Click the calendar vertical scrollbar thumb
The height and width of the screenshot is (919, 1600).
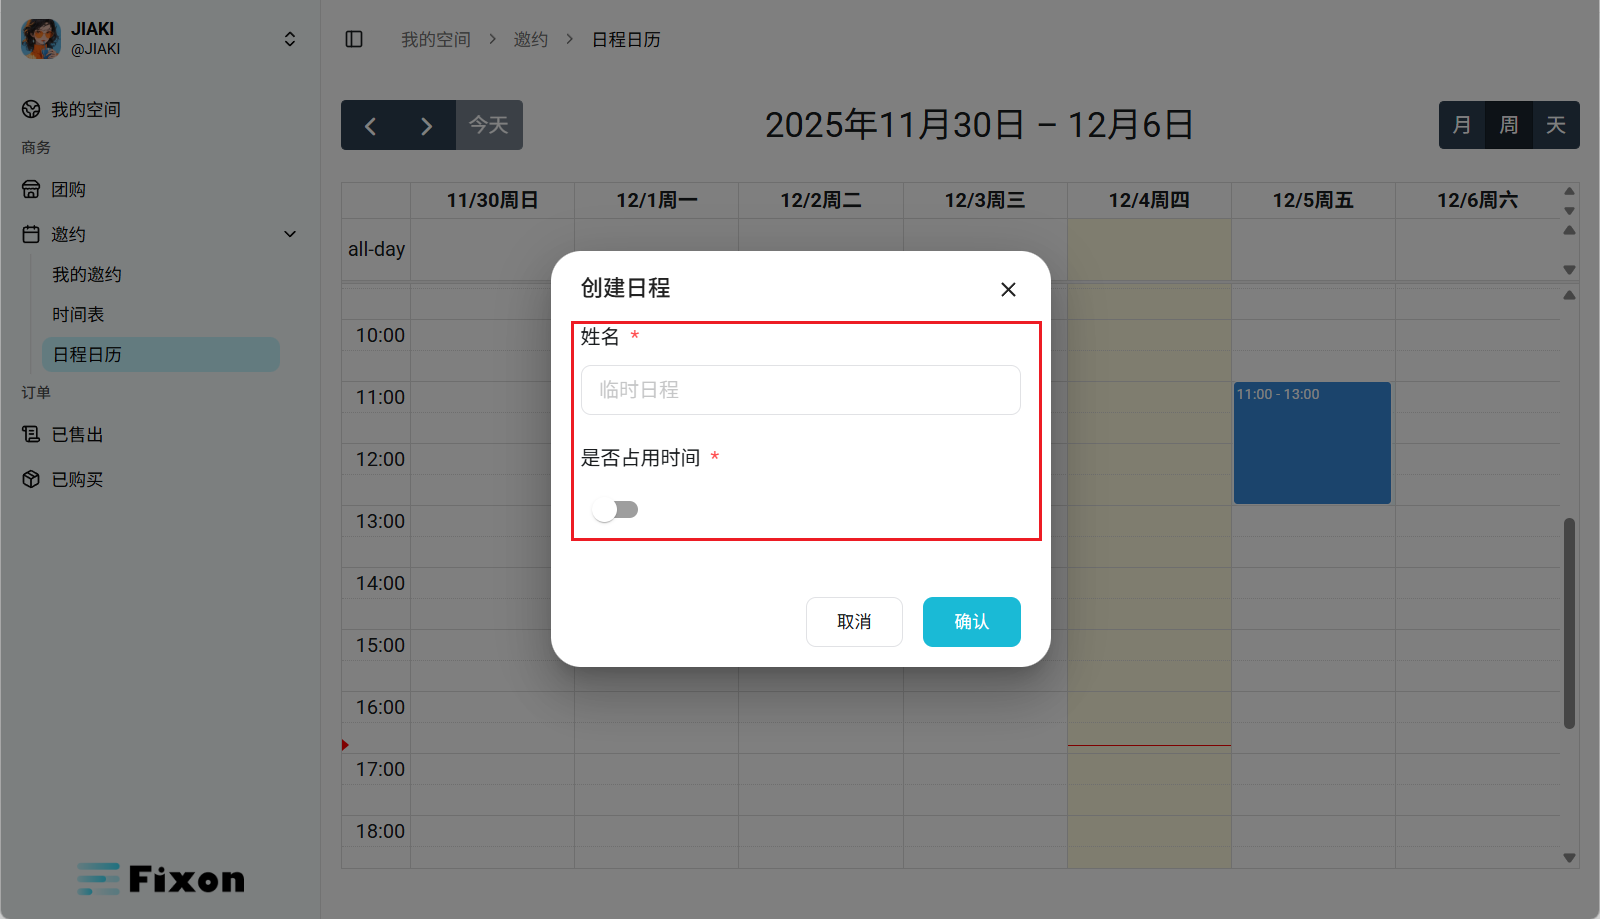coord(1569,622)
